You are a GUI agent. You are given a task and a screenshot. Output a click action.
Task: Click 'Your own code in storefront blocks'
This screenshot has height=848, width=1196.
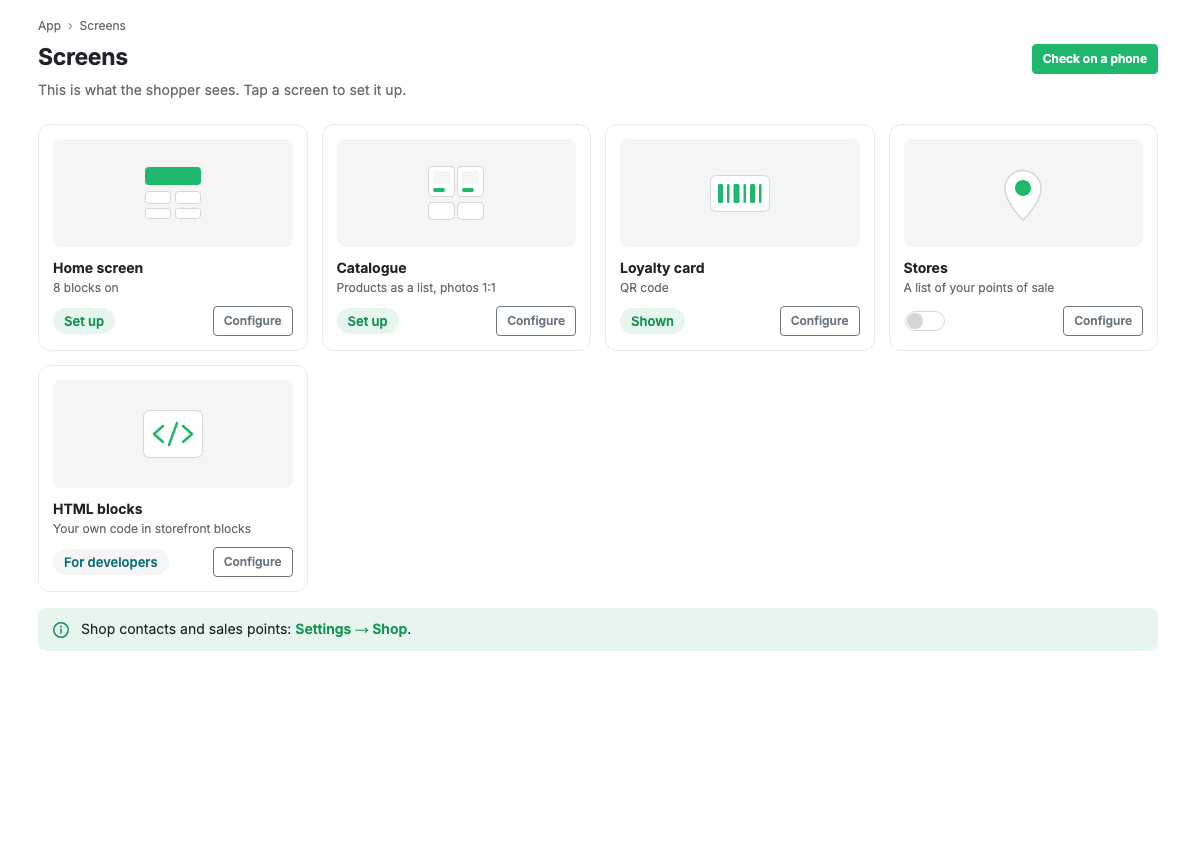click(x=152, y=529)
